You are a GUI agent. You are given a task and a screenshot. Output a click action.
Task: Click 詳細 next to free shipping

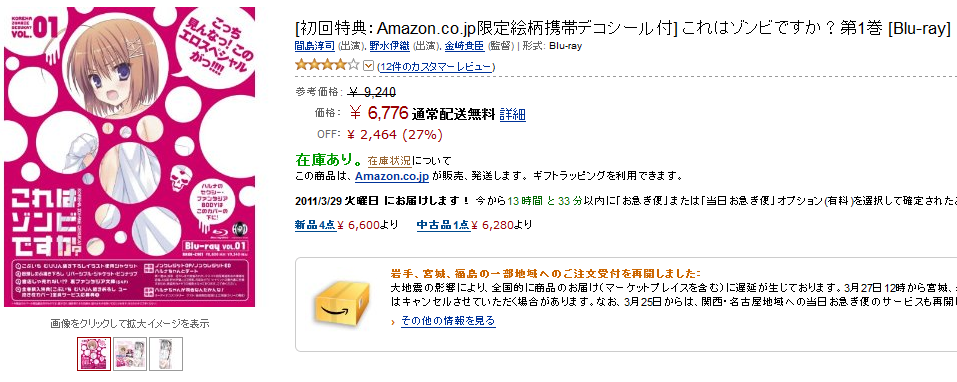pos(513,114)
